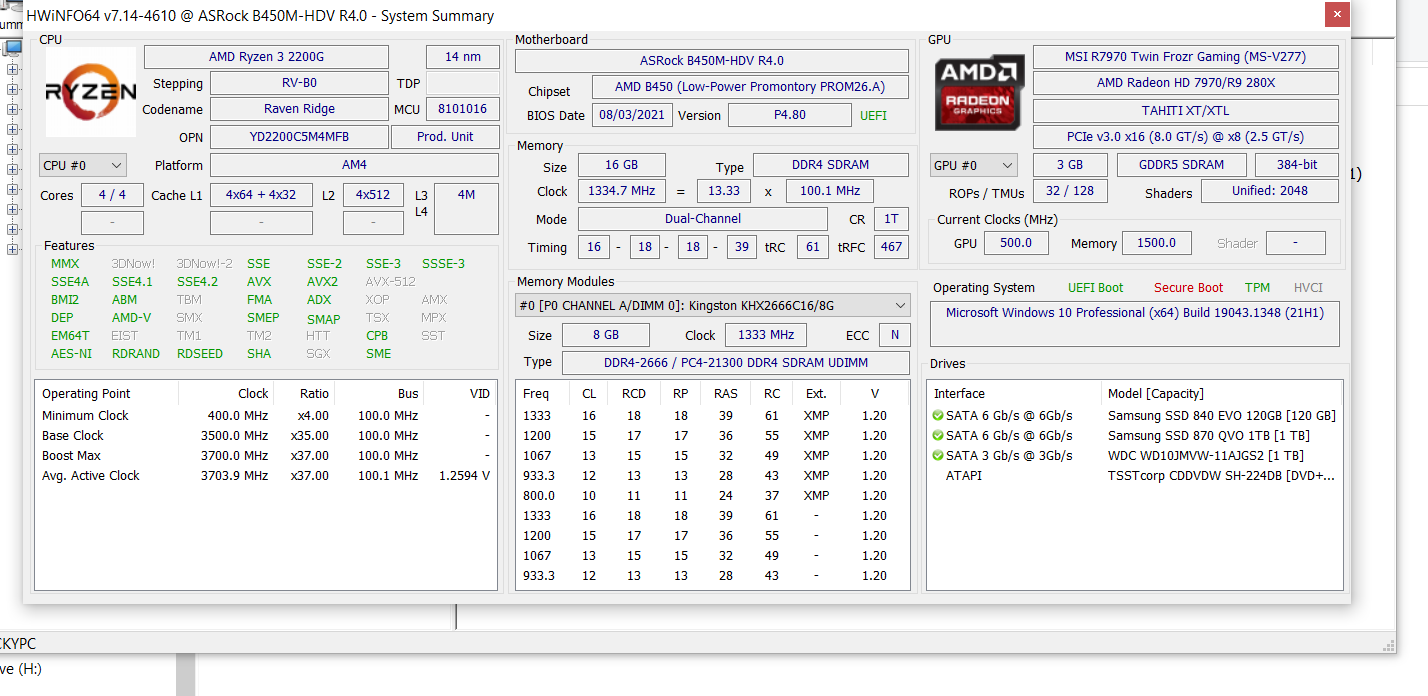The height and width of the screenshot is (696, 1428).
Task: Click the DDR4-2666 / PC4-21300 type field
Action: [736, 362]
